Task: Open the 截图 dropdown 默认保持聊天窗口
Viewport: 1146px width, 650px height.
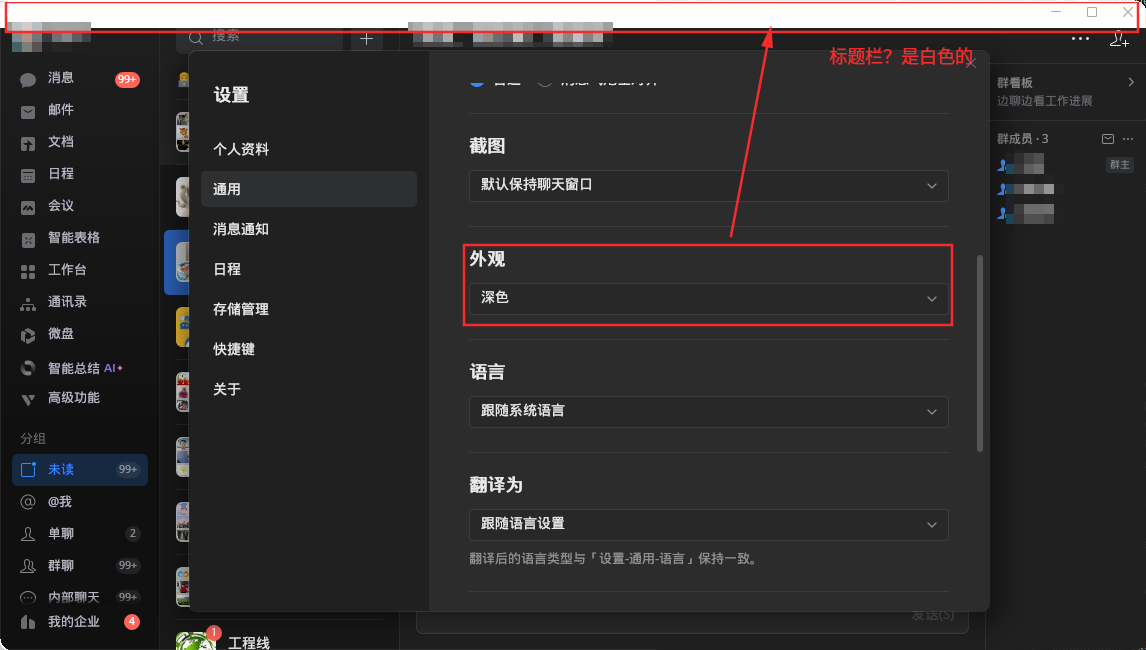Action: point(708,186)
